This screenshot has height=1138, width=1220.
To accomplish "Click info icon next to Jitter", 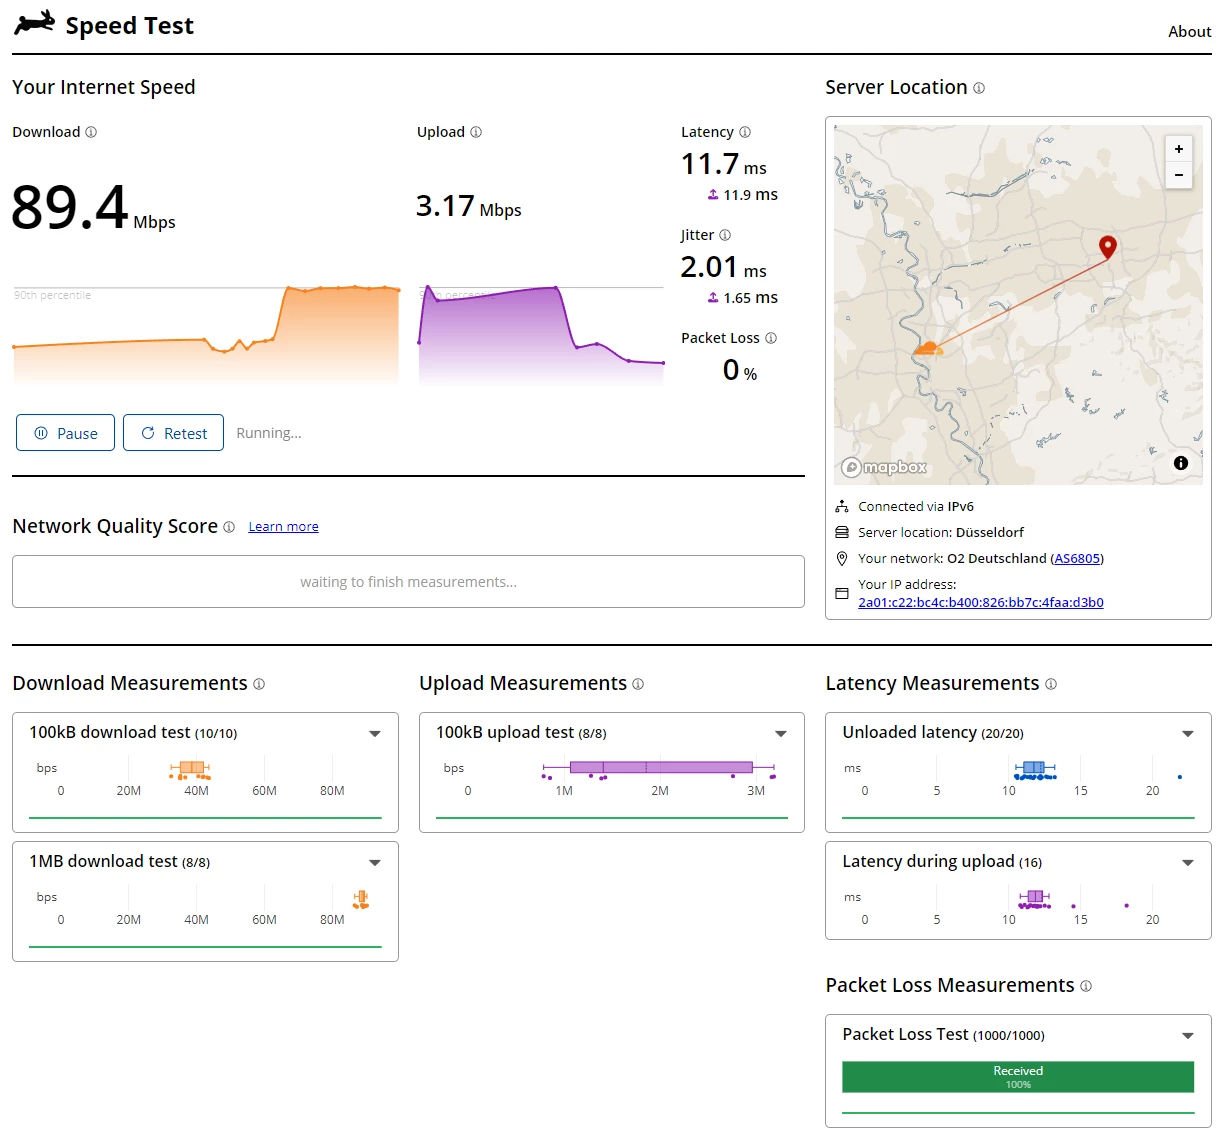I will (725, 235).
